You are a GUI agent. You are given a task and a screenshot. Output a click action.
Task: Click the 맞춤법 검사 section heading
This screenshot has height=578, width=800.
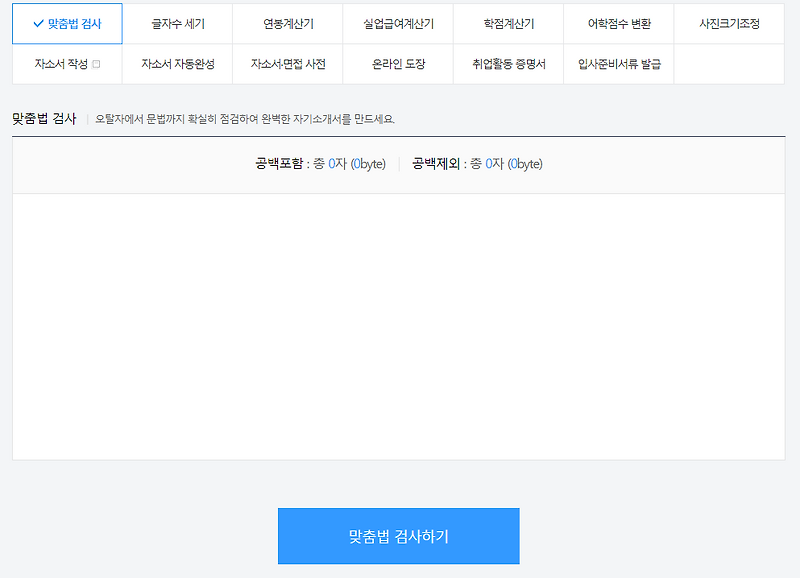44,119
